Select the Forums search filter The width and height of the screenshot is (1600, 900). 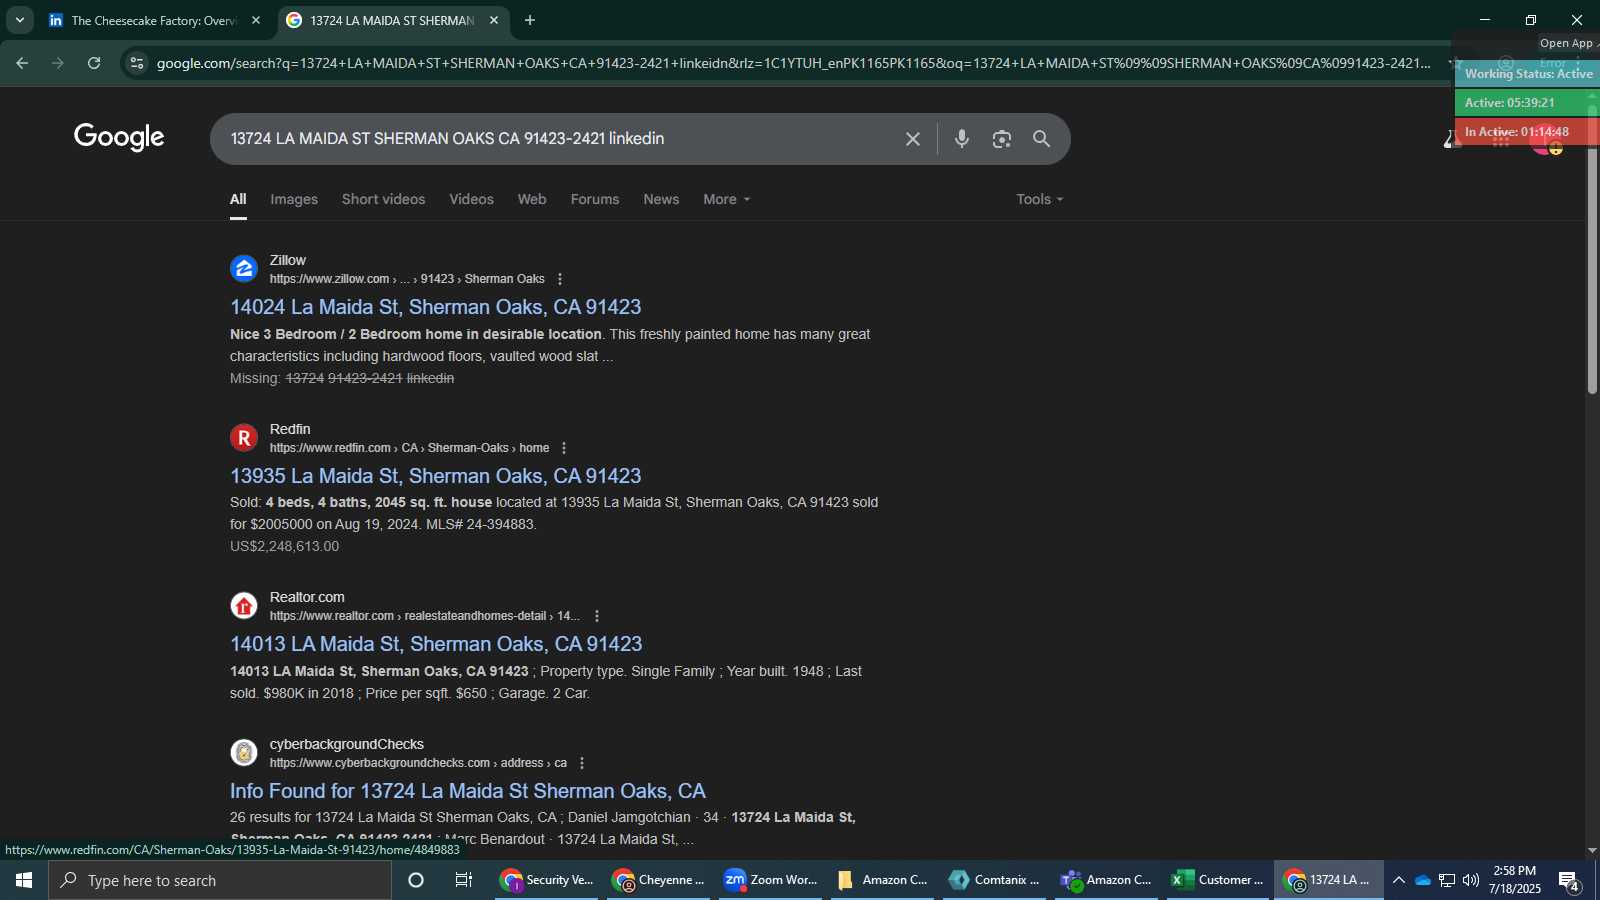tap(595, 199)
